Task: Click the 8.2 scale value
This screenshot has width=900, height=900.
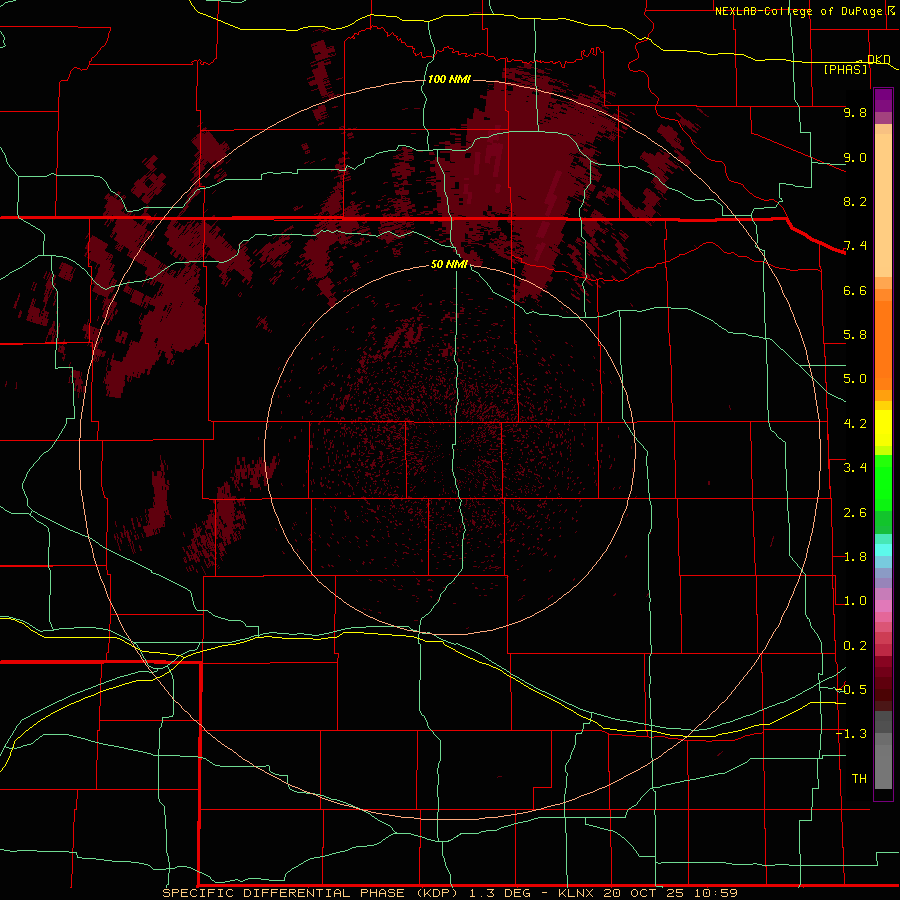Action: tap(855, 201)
